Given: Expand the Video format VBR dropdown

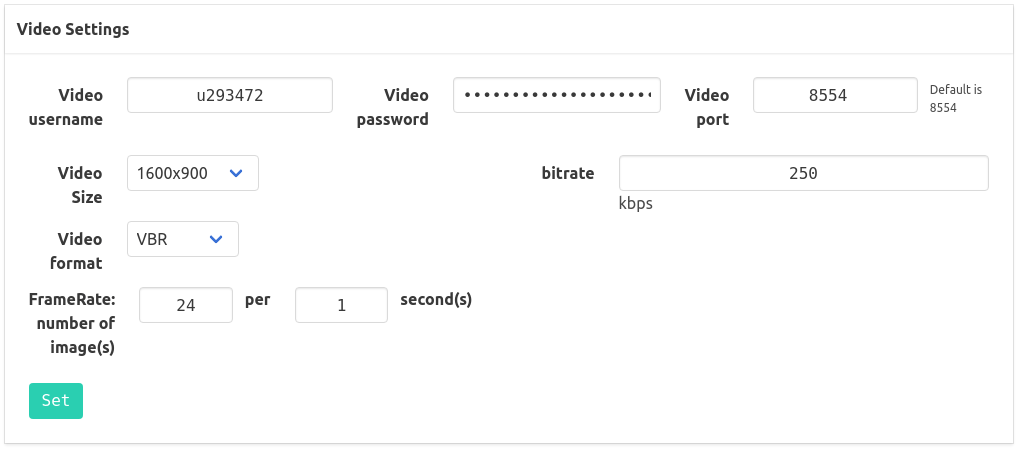Looking at the screenshot, I should point(182,239).
